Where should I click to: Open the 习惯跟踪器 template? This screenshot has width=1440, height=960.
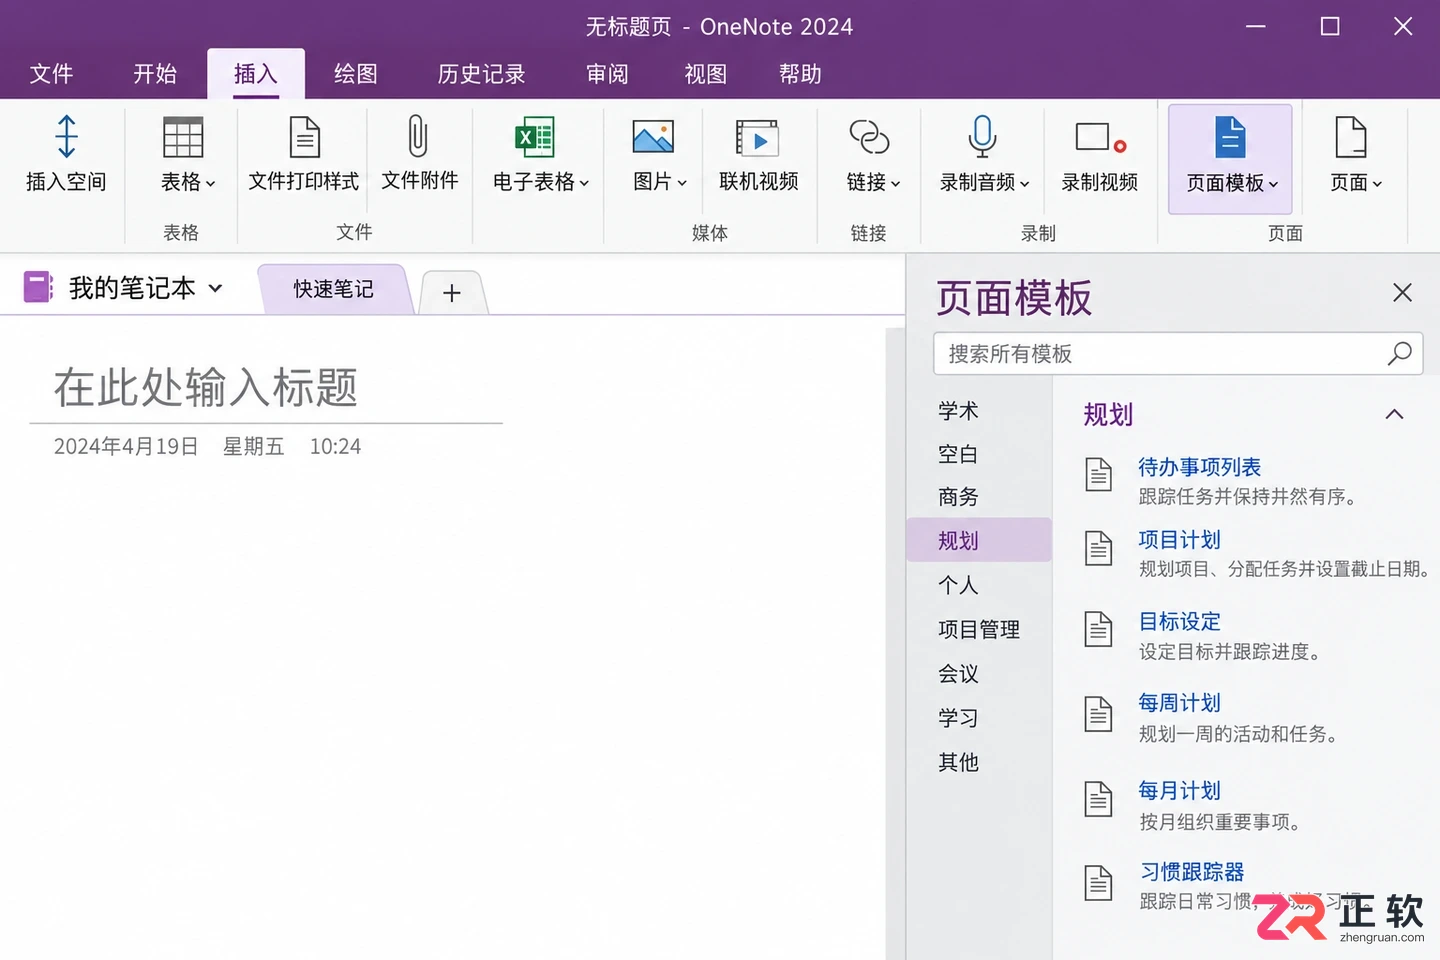pos(1192,872)
